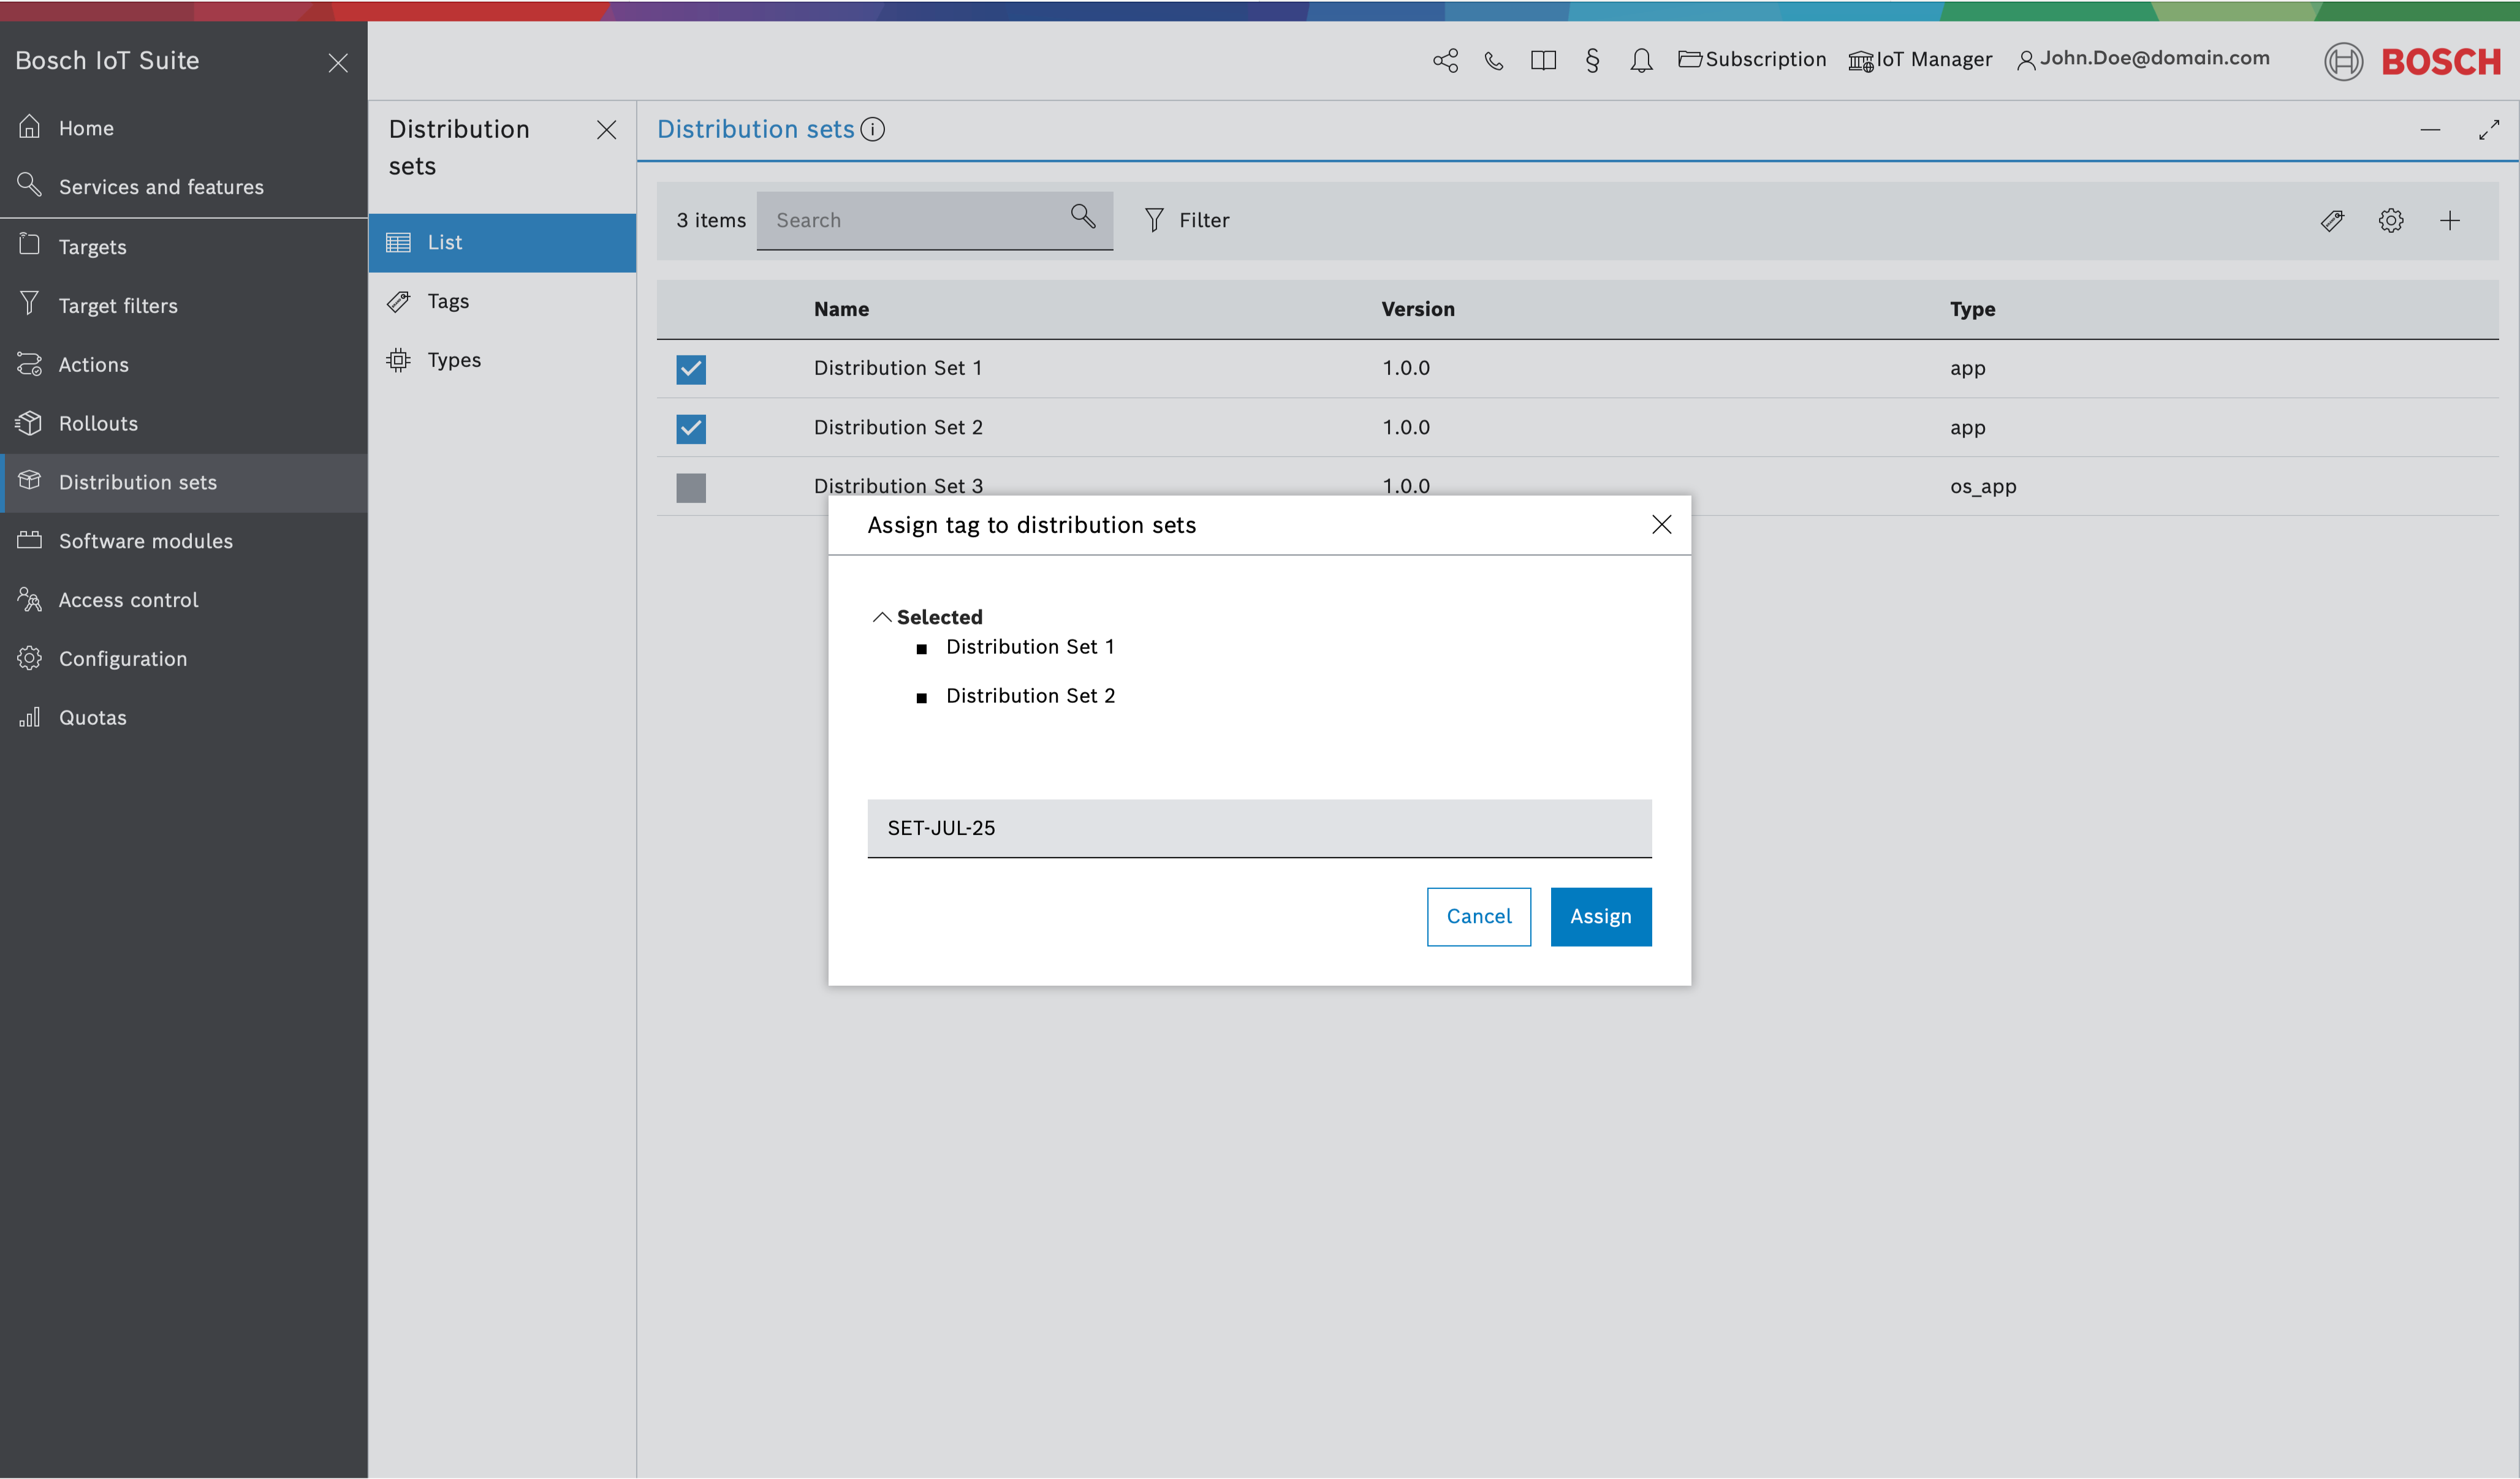The height and width of the screenshot is (1479, 2520).
Task: Open the phone contact icon
Action: tap(1494, 60)
